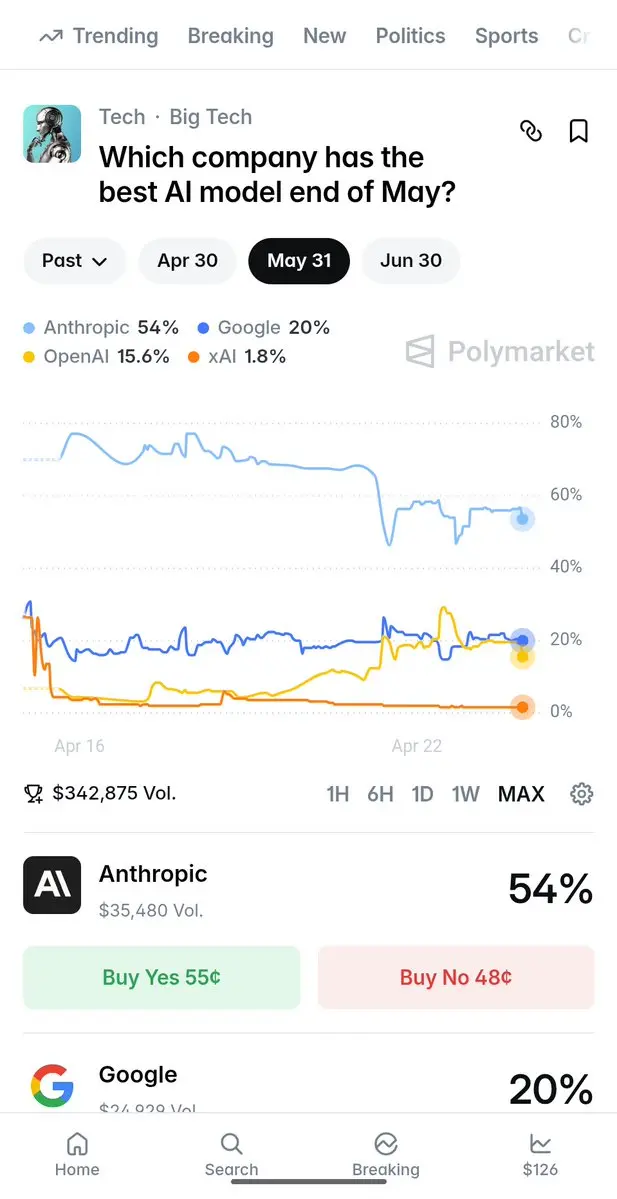Screen dimensions: 617x1199
Task: Buy Yes on Anthropic at 55 cents
Action: pos(161,977)
